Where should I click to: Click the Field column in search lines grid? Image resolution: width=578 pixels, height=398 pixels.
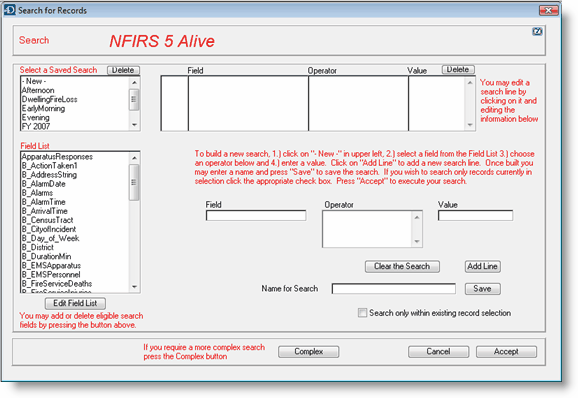pyautogui.click(x=248, y=104)
